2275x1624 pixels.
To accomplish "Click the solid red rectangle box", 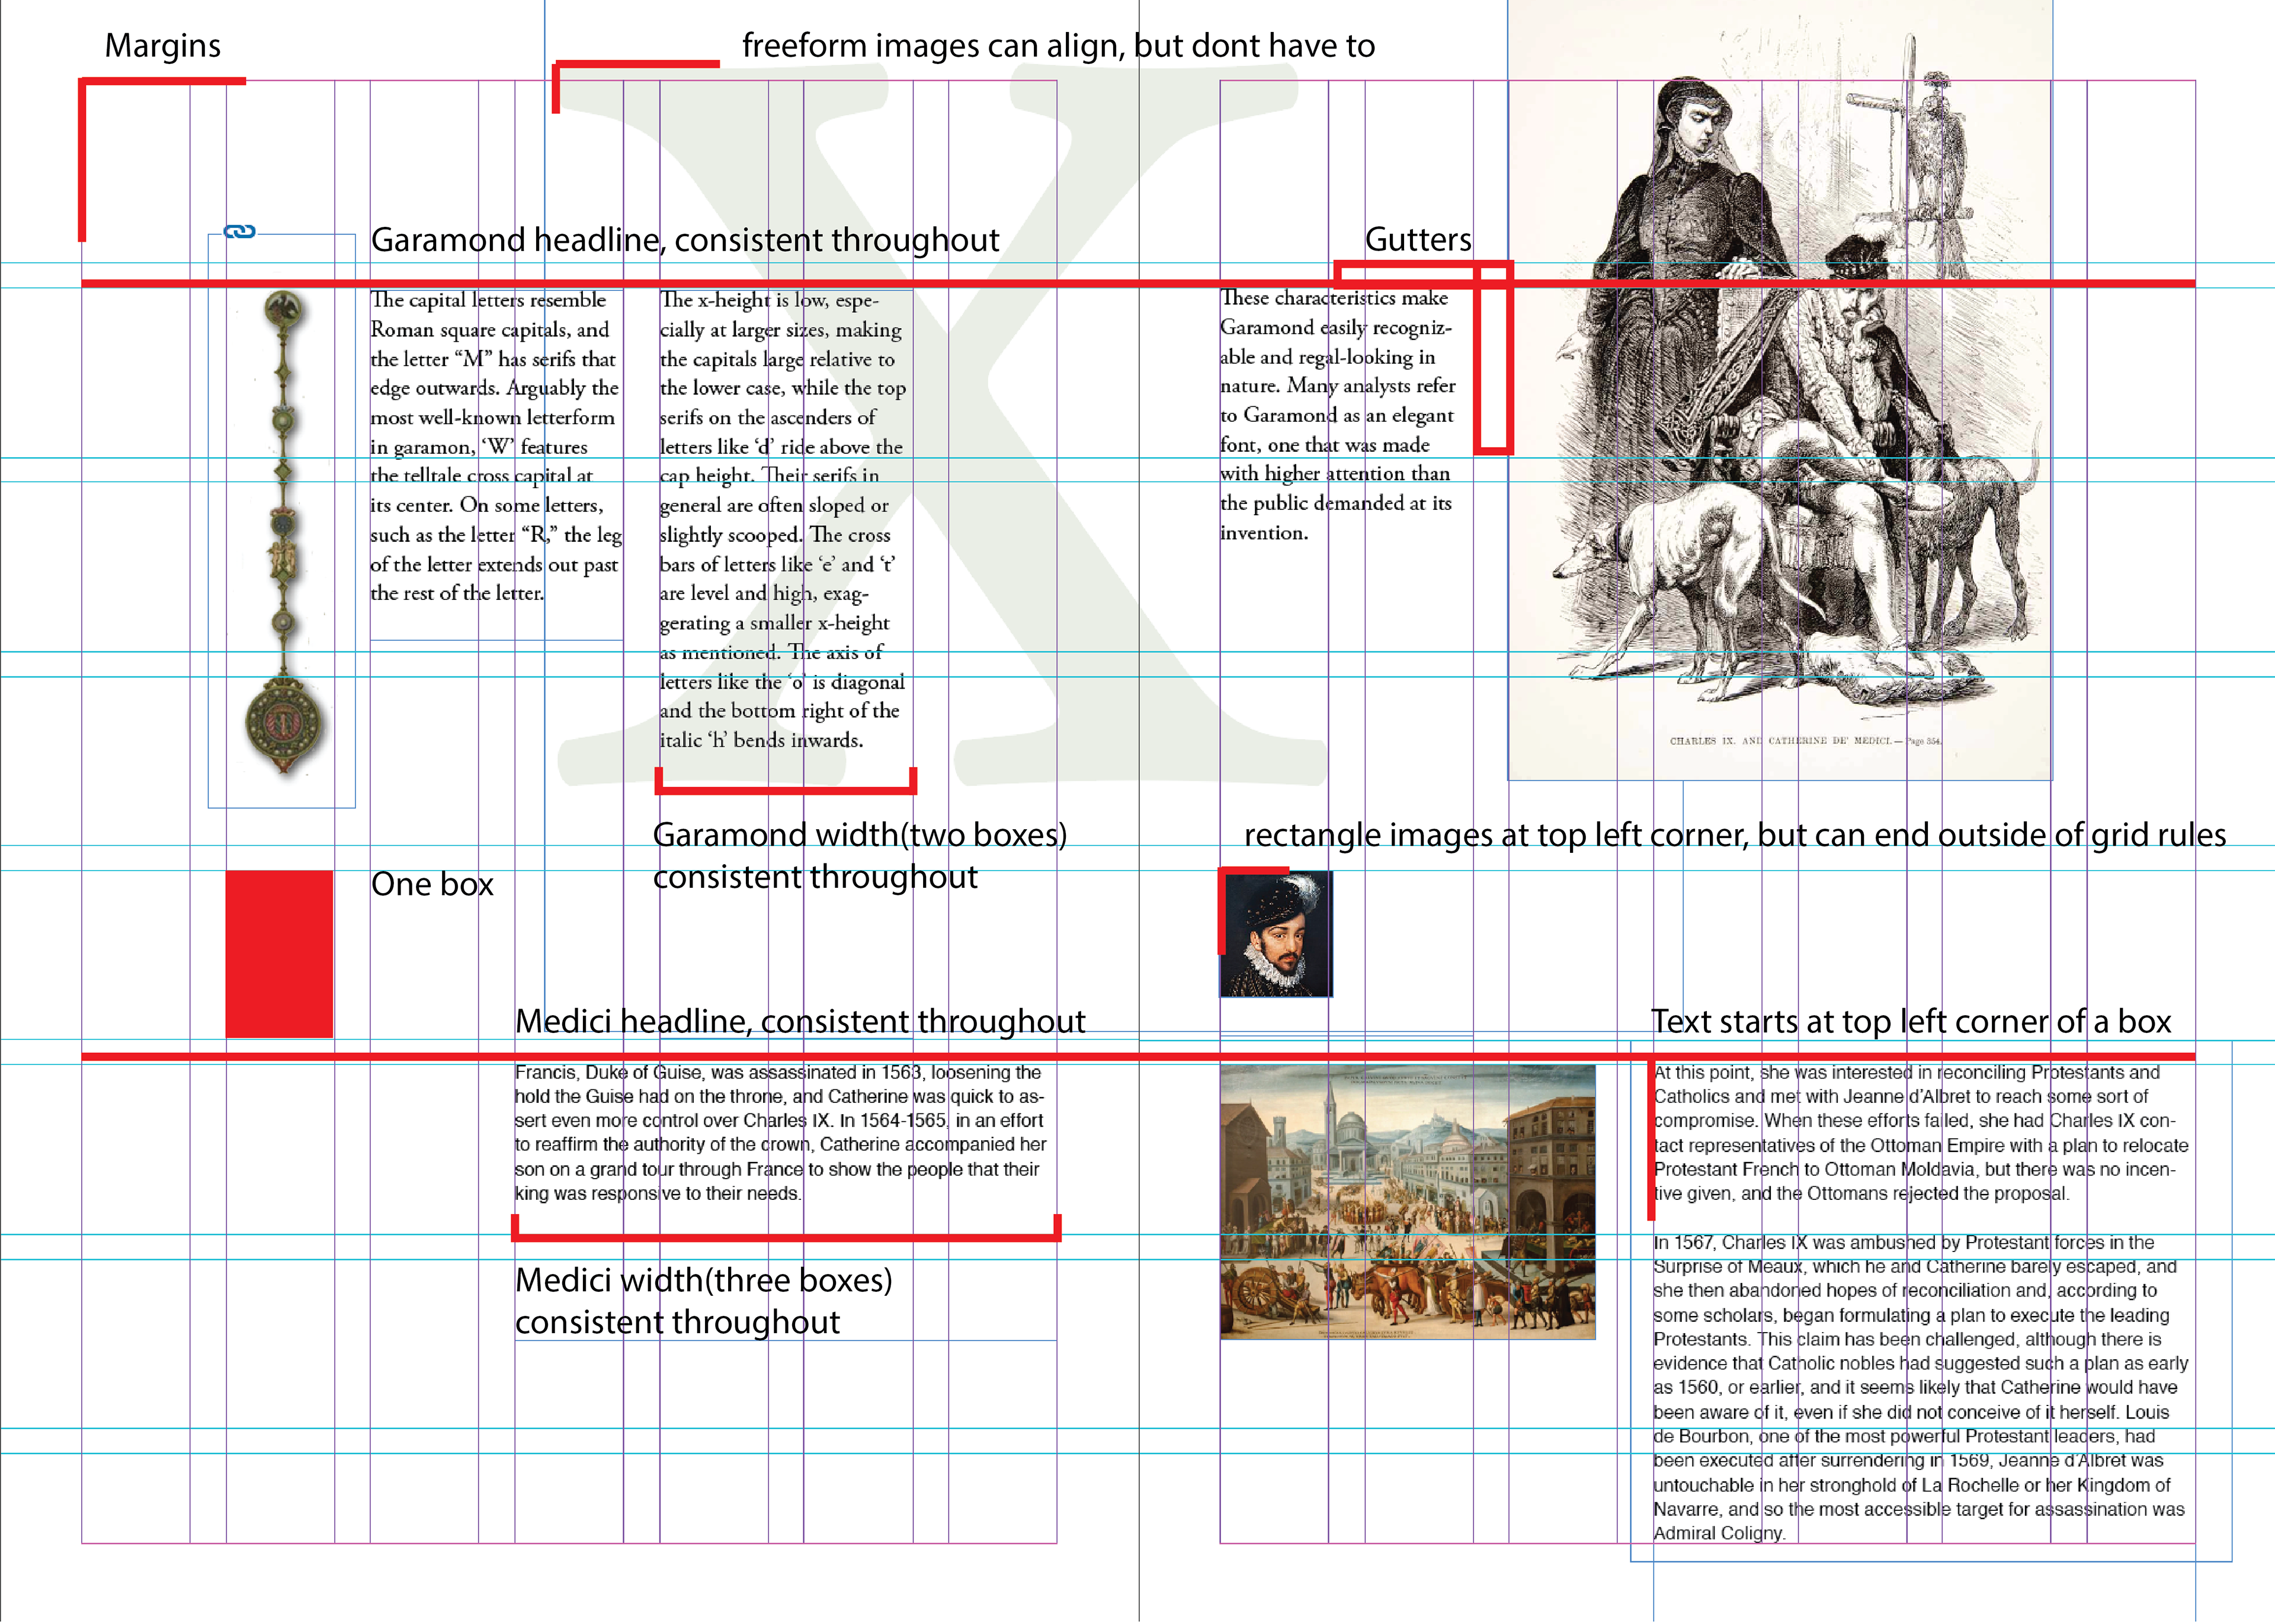I will coord(279,953).
